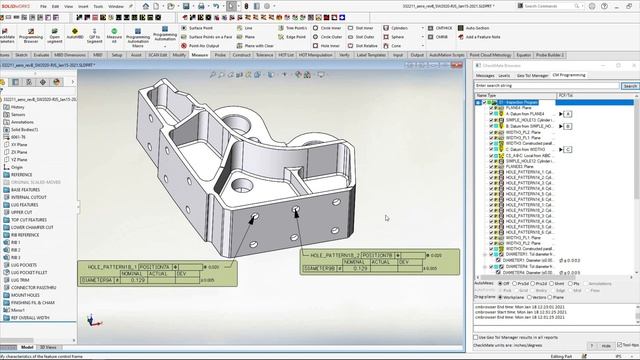Select the Cone measure tool
Screen dimensions: 640x360
[x=392, y=46]
